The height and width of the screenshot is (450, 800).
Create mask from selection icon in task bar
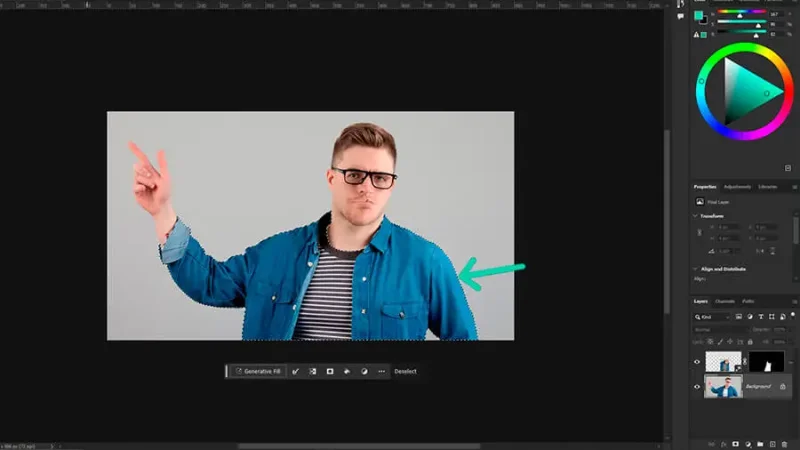point(330,371)
